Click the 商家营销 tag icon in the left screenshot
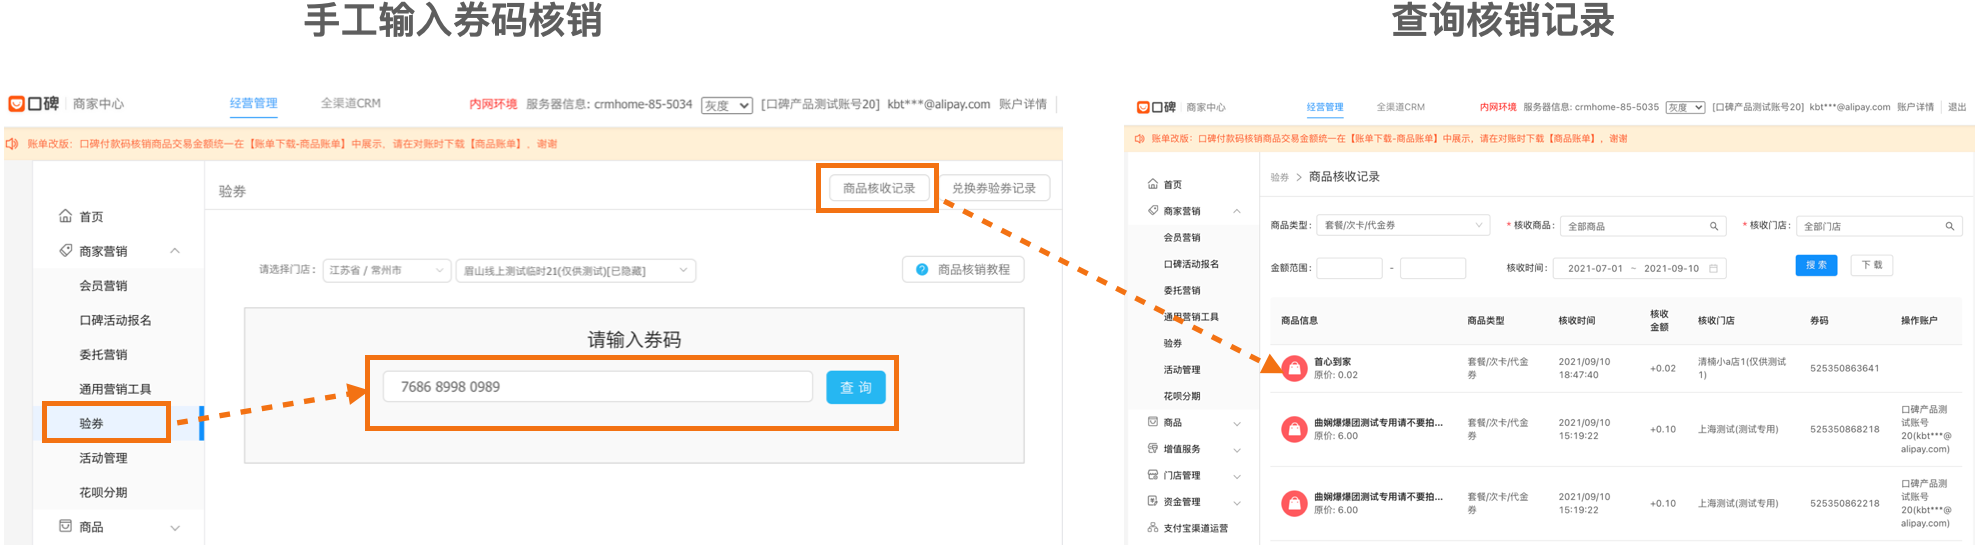This screenshot has height=550, width=1986. [x=65, y=251]
